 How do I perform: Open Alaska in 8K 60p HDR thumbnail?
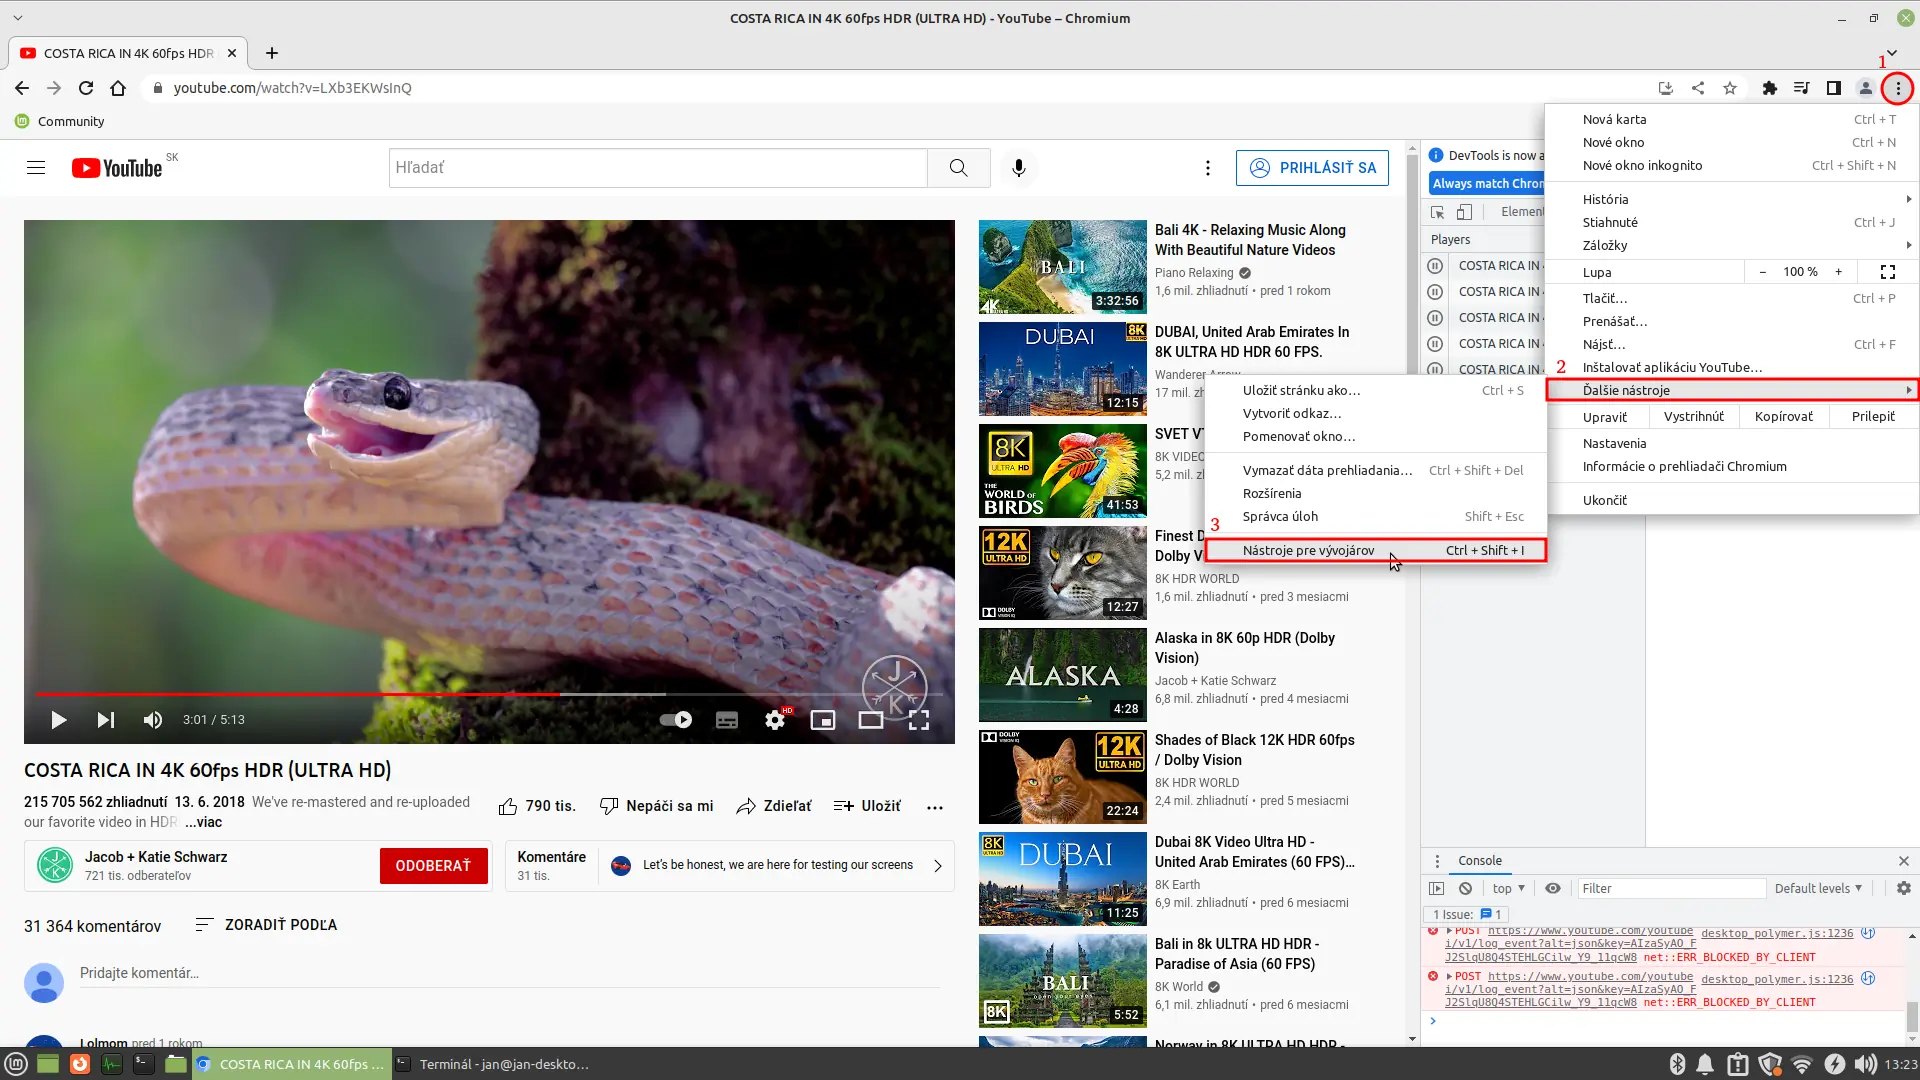click(1063, 675)
